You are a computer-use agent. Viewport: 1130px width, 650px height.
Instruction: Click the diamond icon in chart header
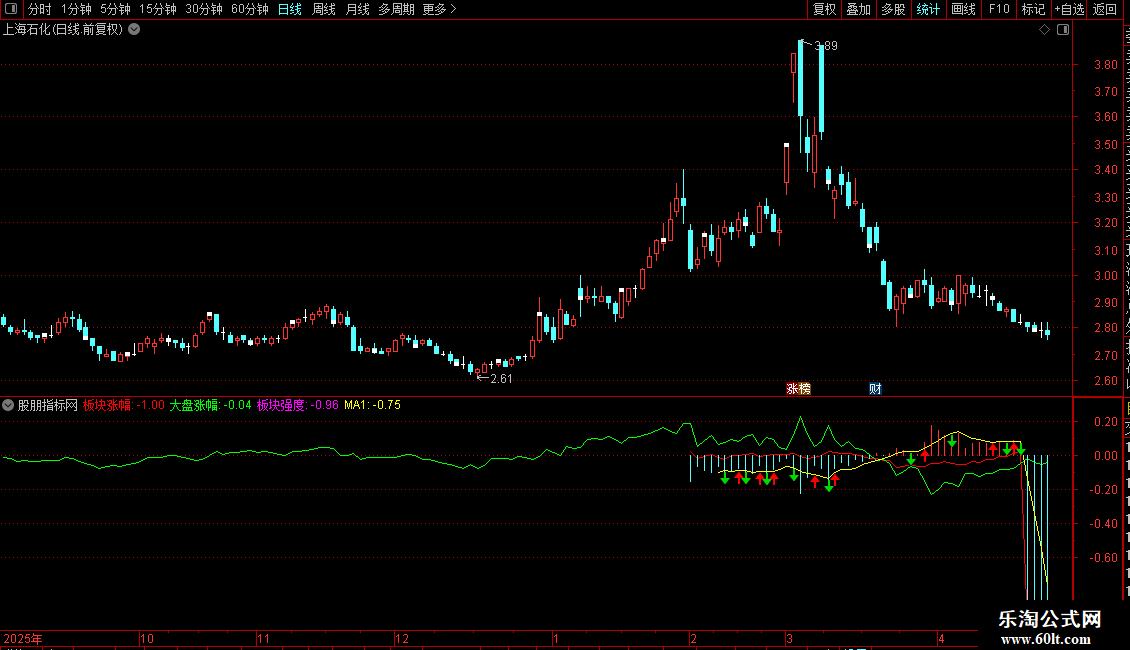(x=1044, y=30)
